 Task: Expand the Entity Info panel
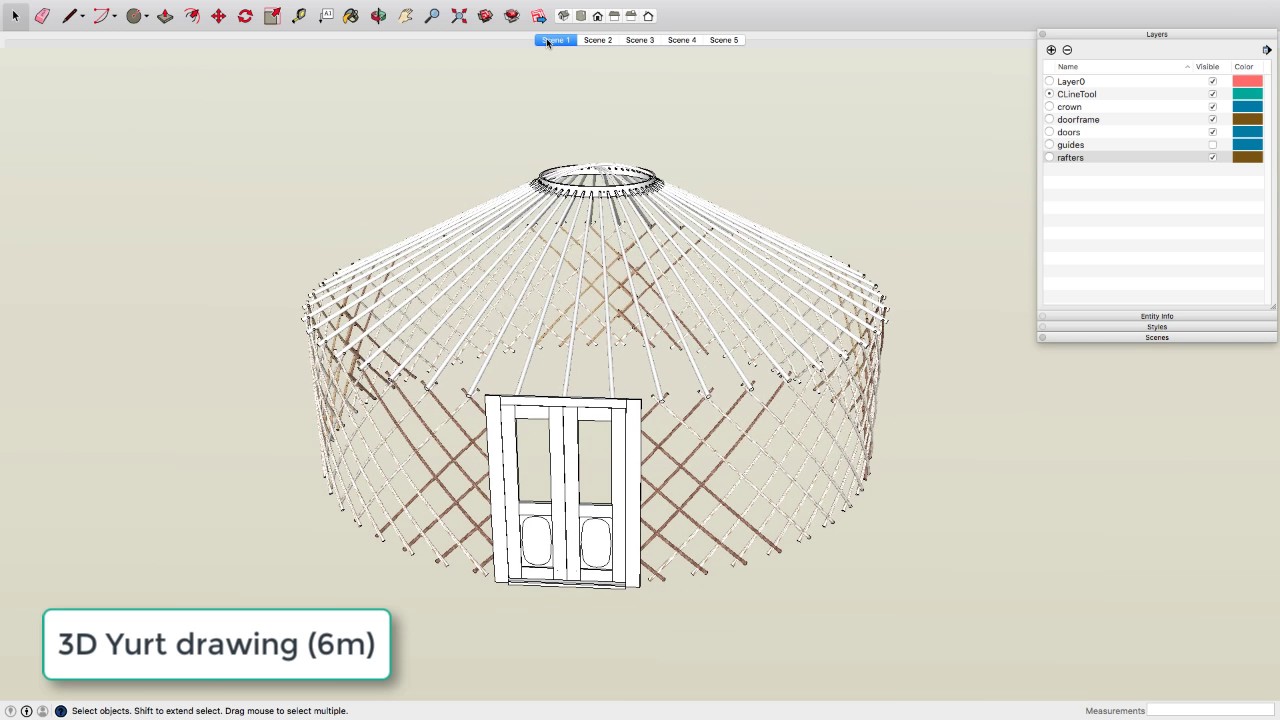(1156, 316)
